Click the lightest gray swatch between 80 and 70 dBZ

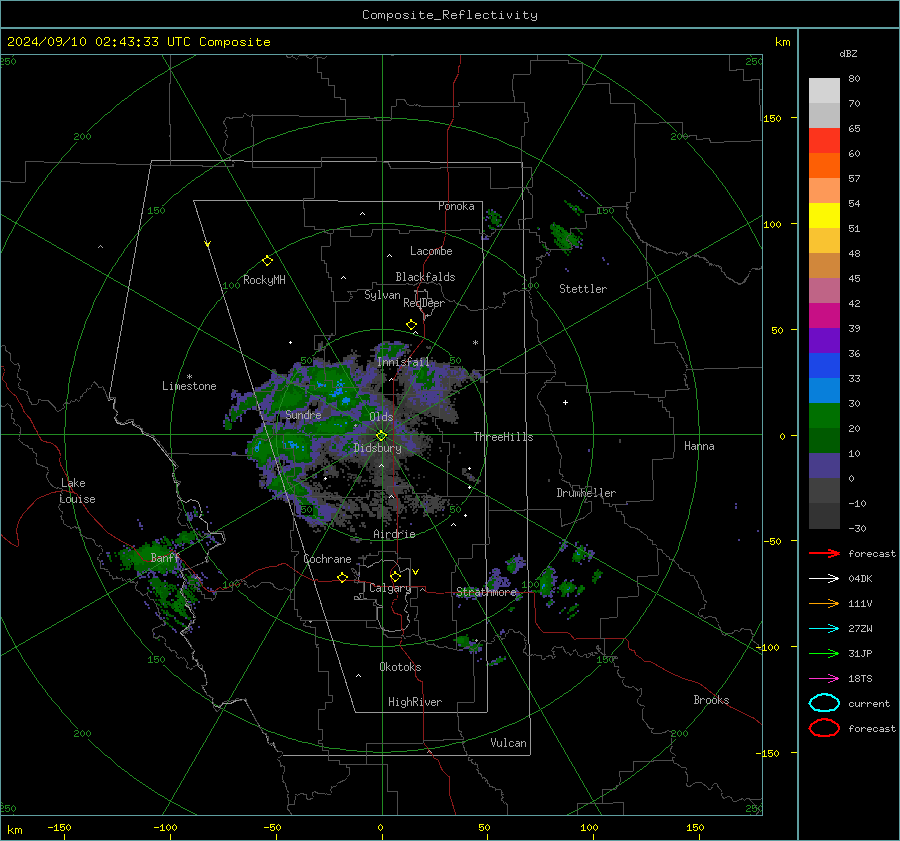824,91
